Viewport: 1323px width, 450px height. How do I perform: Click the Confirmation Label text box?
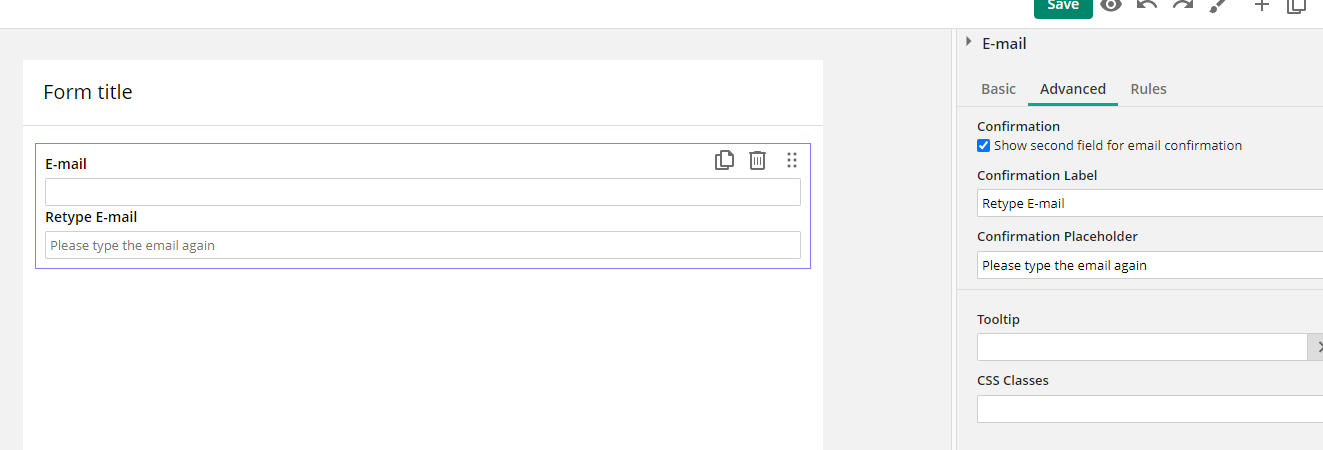click(x=1150, y=203)
